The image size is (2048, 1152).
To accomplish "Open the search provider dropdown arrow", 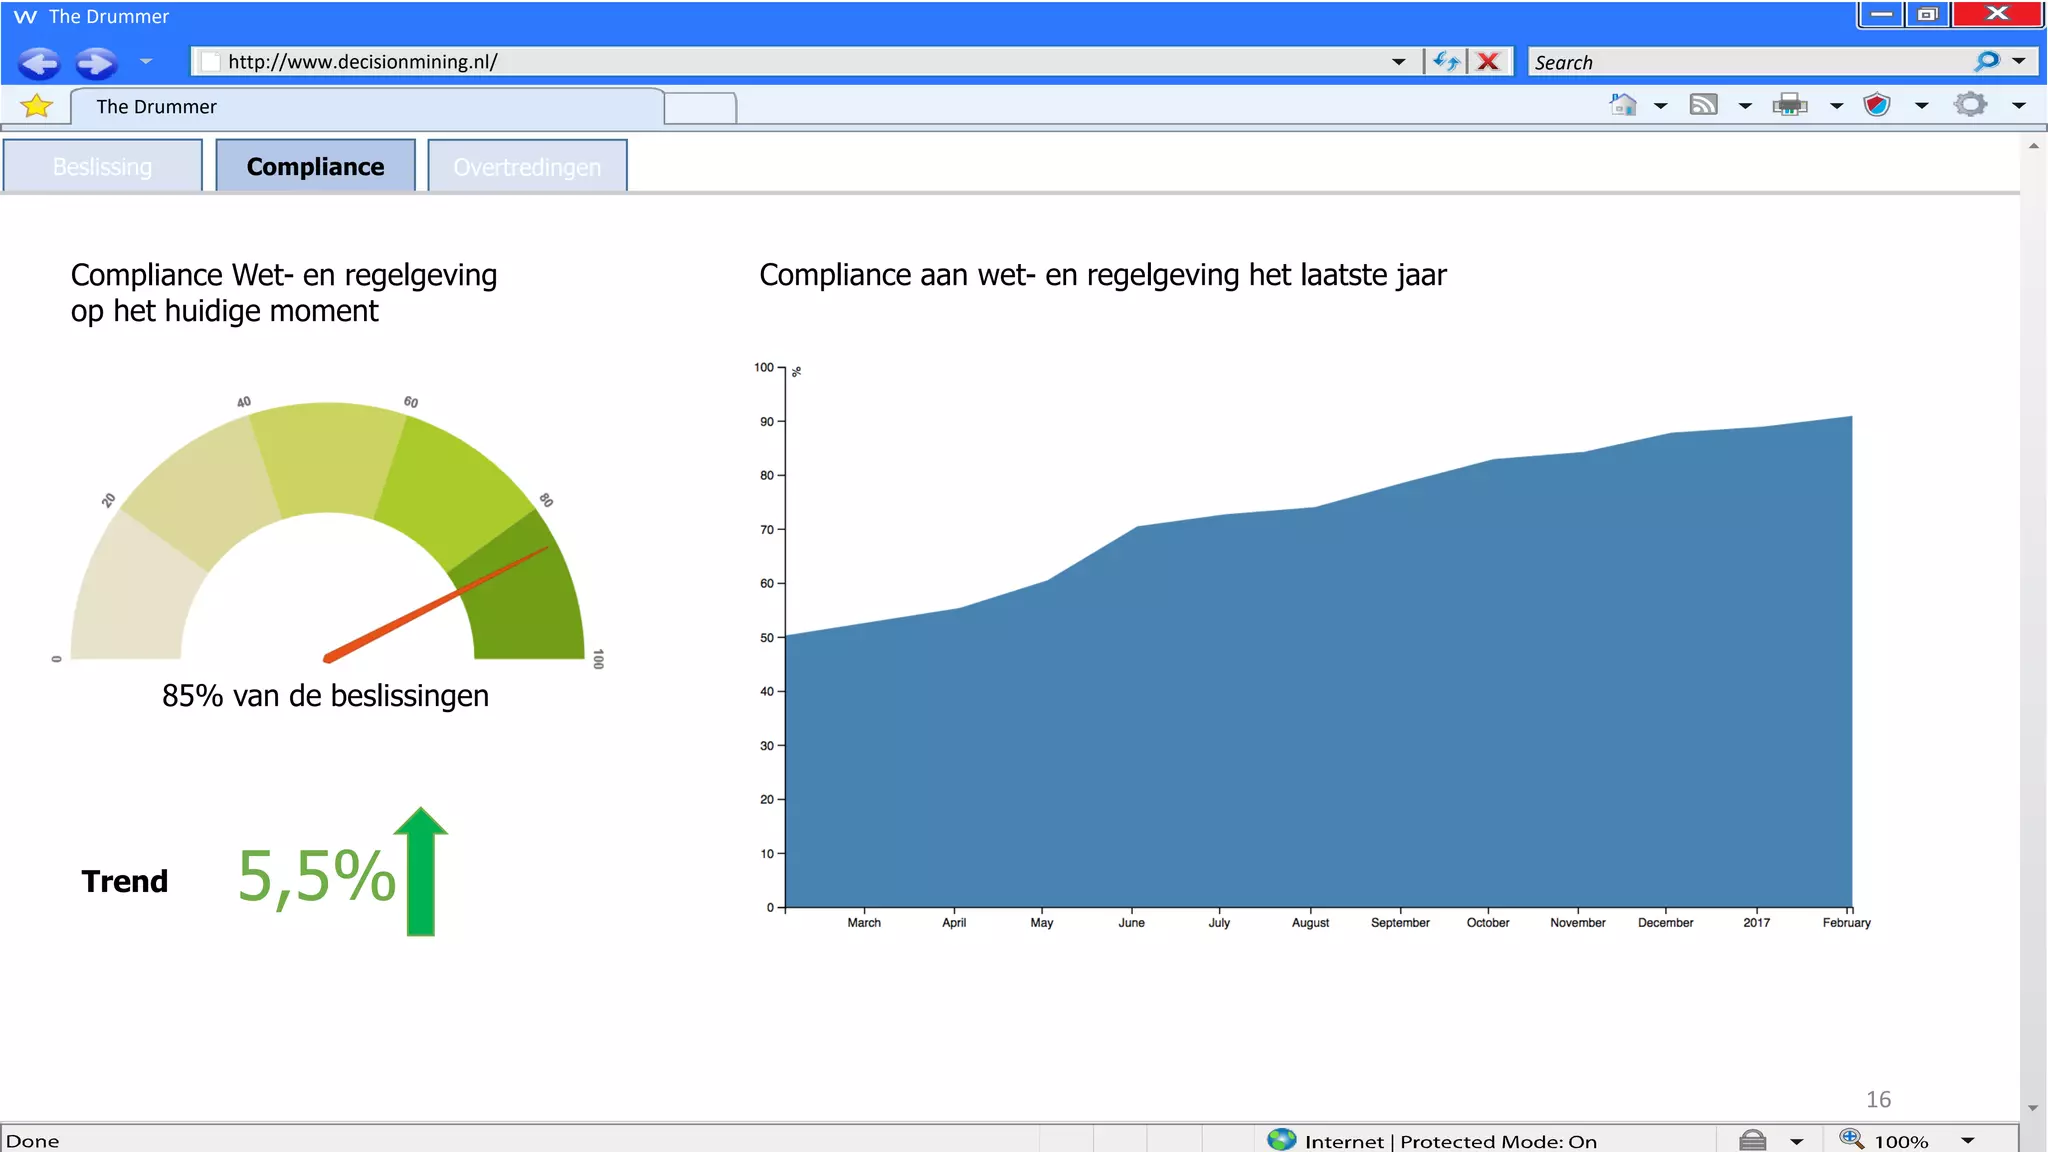I will click(2019, 61).
